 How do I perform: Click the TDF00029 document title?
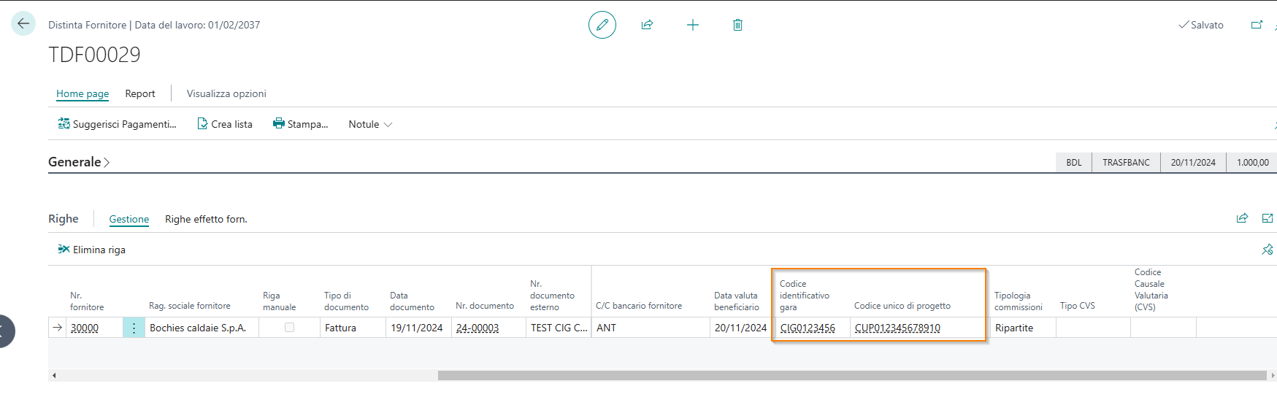coord(95,54)
